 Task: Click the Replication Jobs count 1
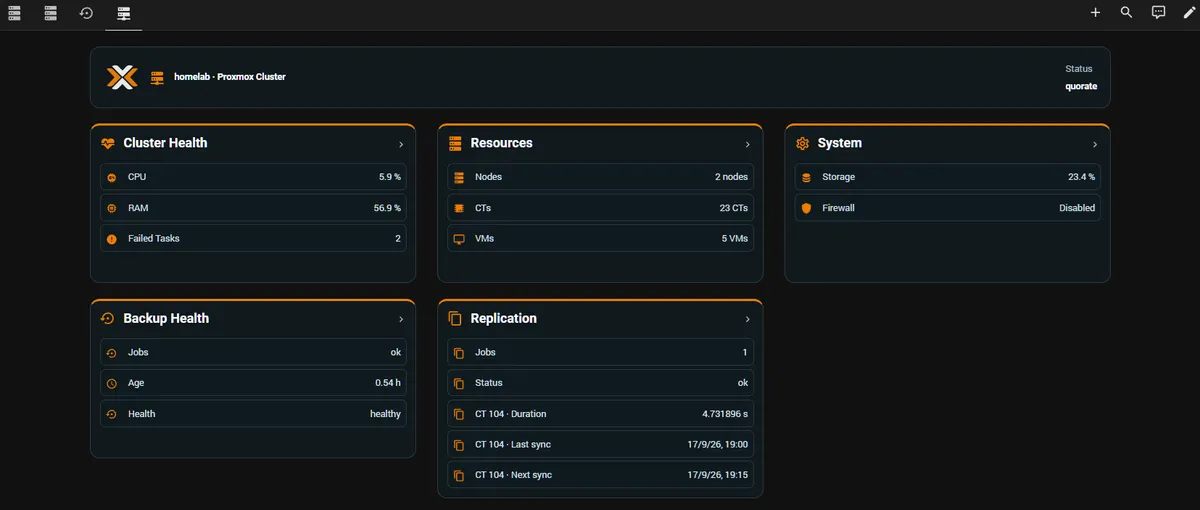(x=745, y=352)
